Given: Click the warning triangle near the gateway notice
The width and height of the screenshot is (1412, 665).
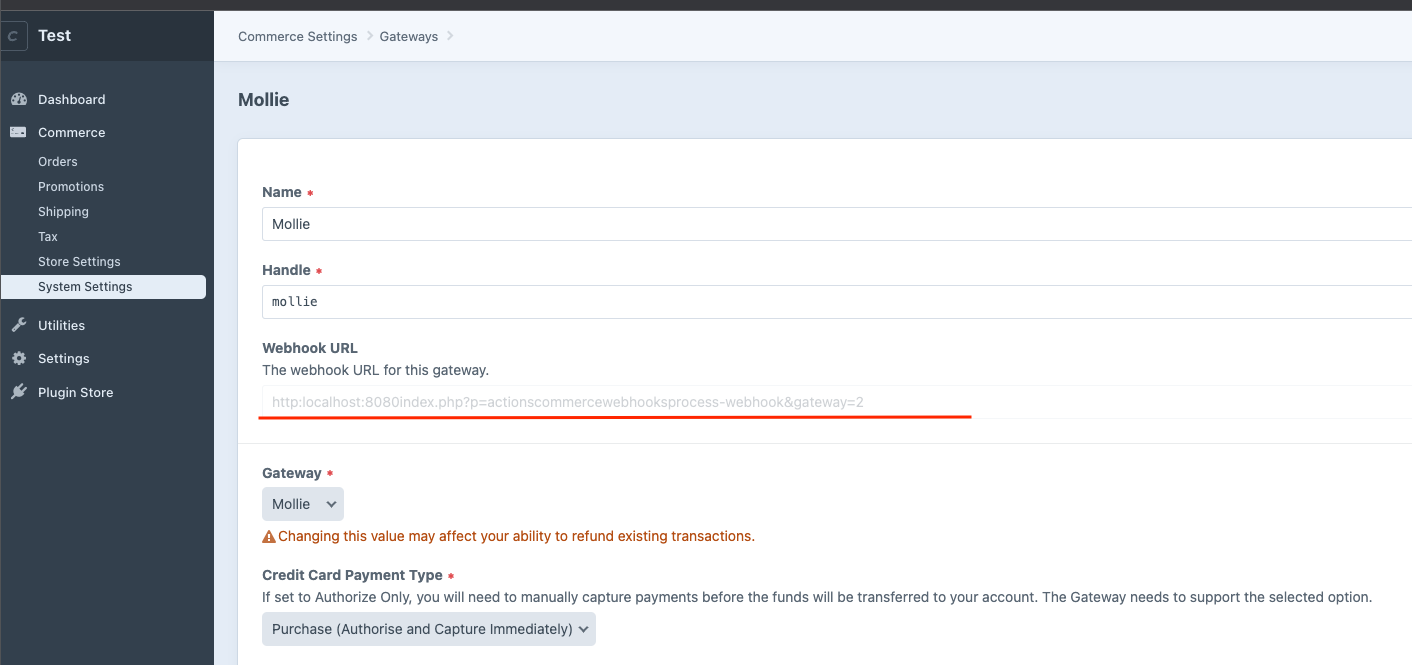Looking at the screenshot, I should click(267, 535).
